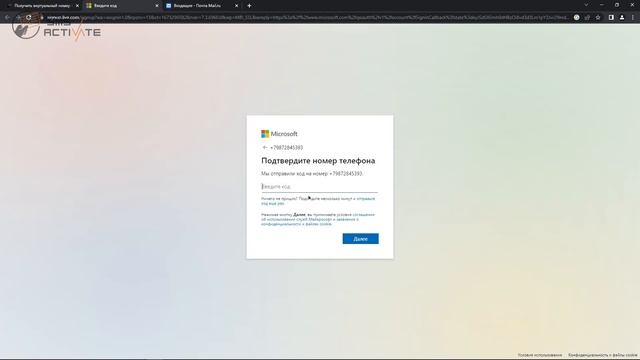Open the browser side panel

click(611, 18)
